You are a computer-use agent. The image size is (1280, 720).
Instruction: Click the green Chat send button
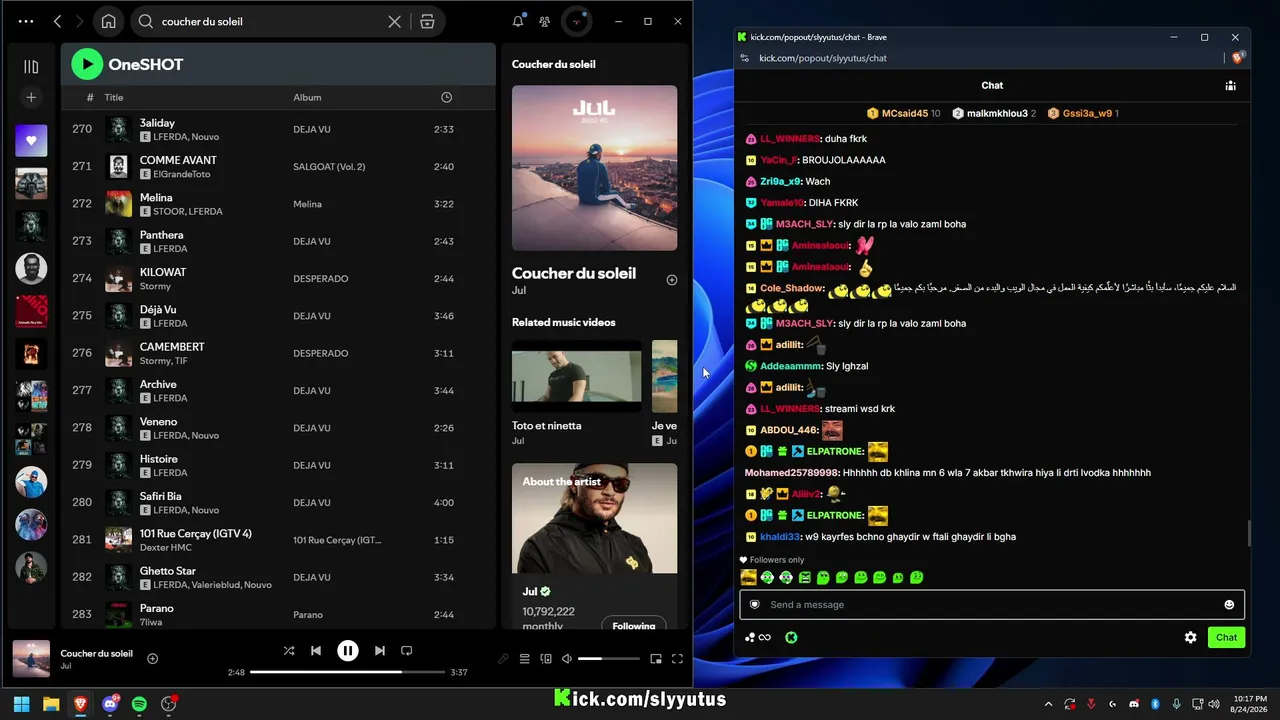coord(1226,637)
